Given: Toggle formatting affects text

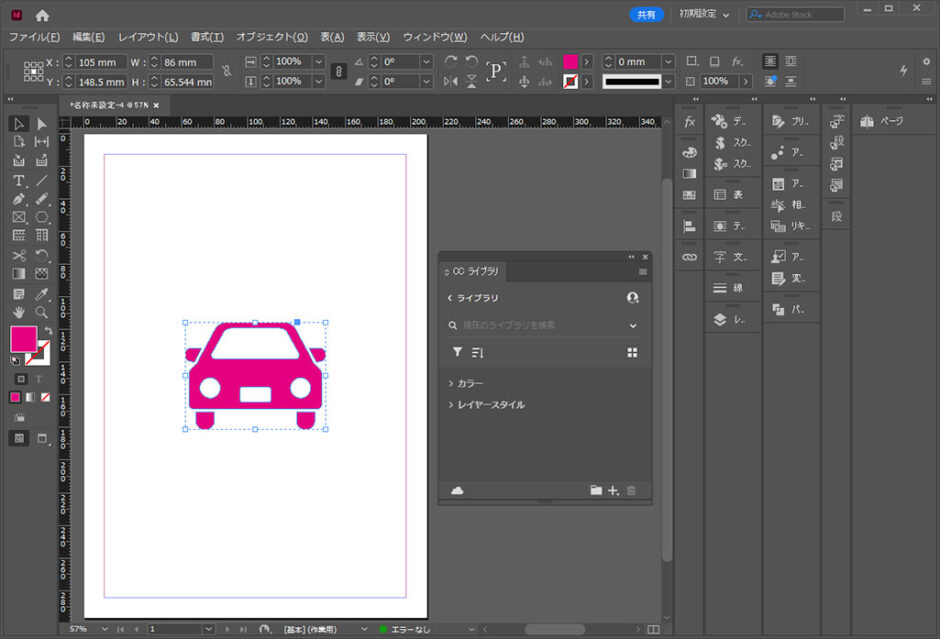Looking at the screenshot, I should point(39,379).
